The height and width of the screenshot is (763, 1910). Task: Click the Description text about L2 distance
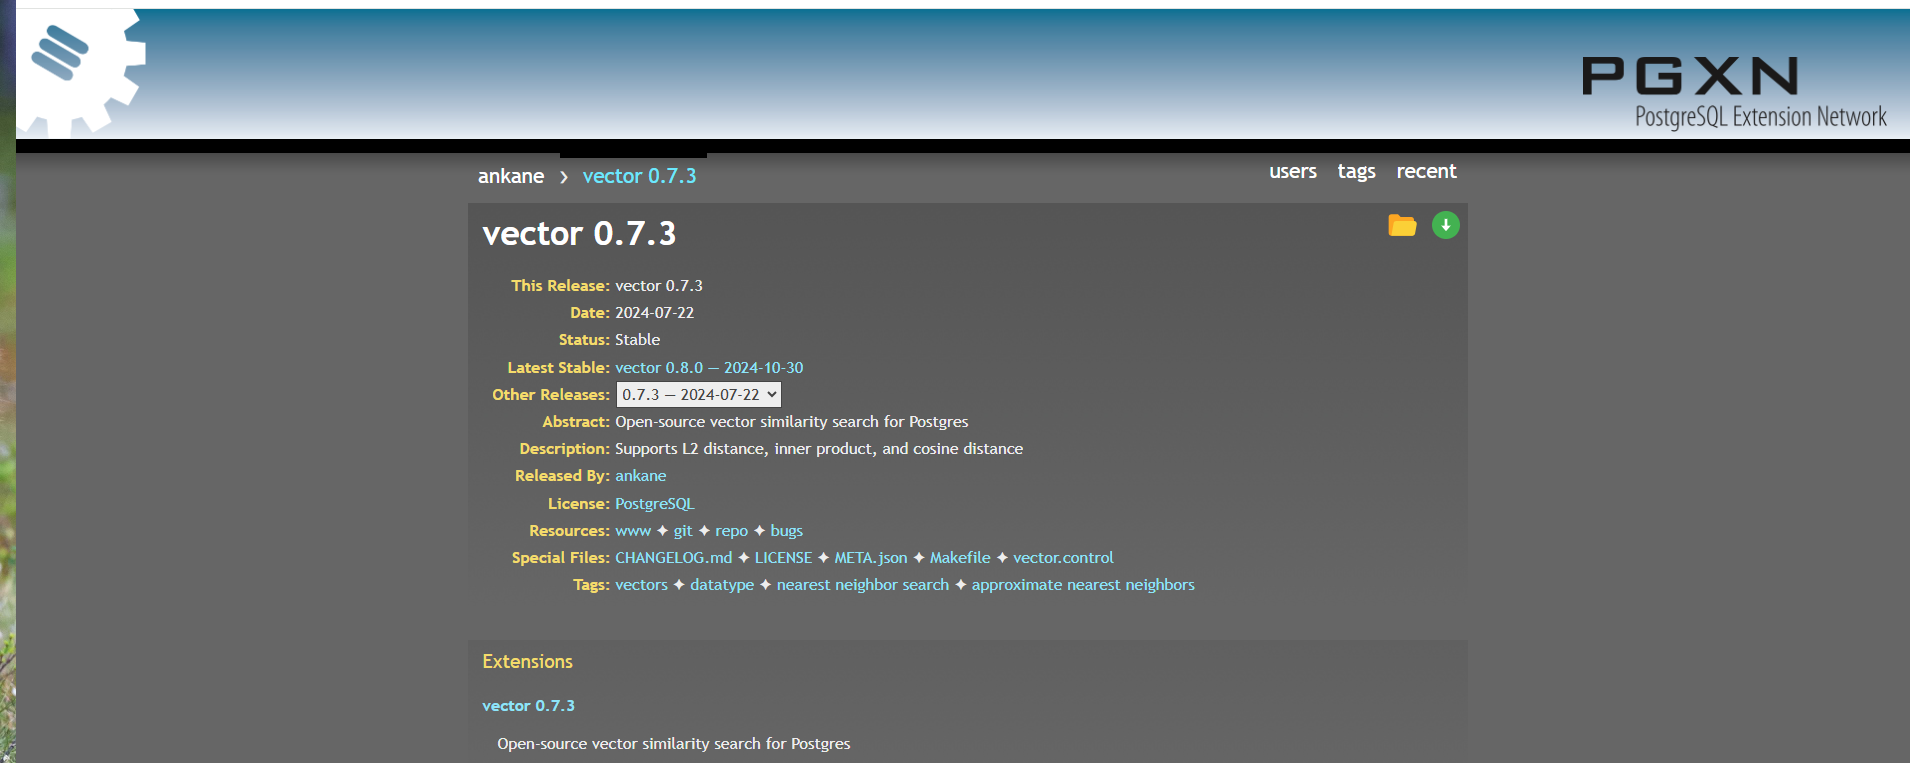coord(819,449)
